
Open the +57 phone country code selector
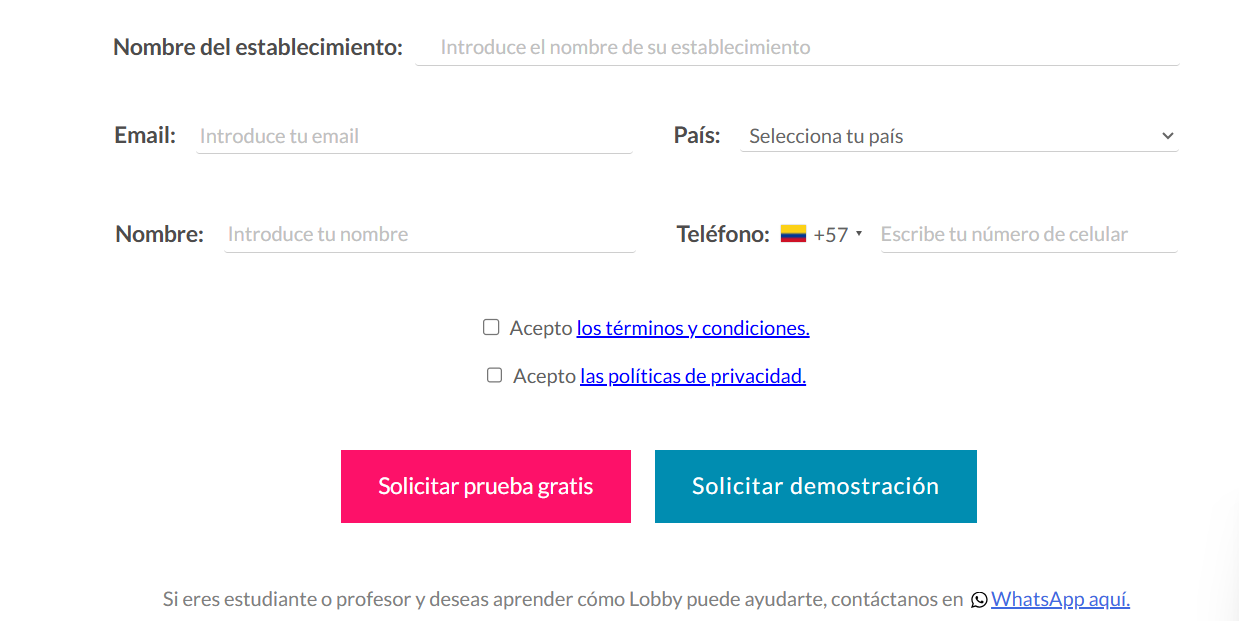[821, 235]
